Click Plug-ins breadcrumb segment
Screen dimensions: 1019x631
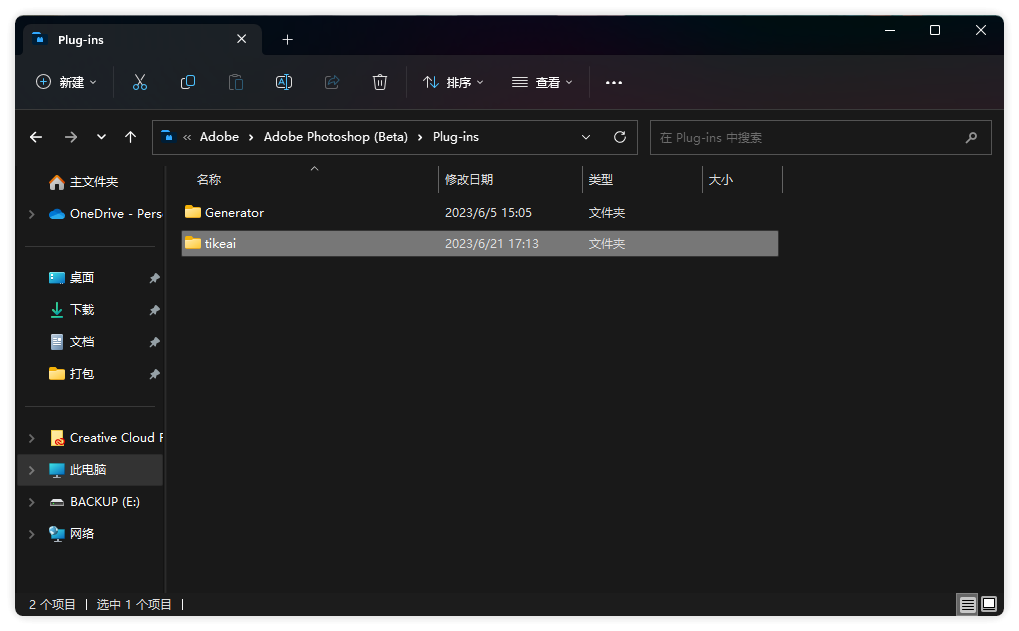click(456, 137)
